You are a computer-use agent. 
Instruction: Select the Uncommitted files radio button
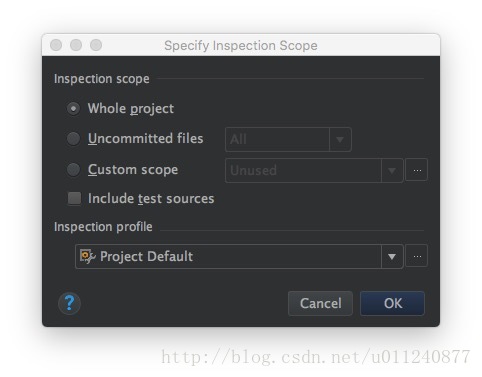(x=73, y=138)
